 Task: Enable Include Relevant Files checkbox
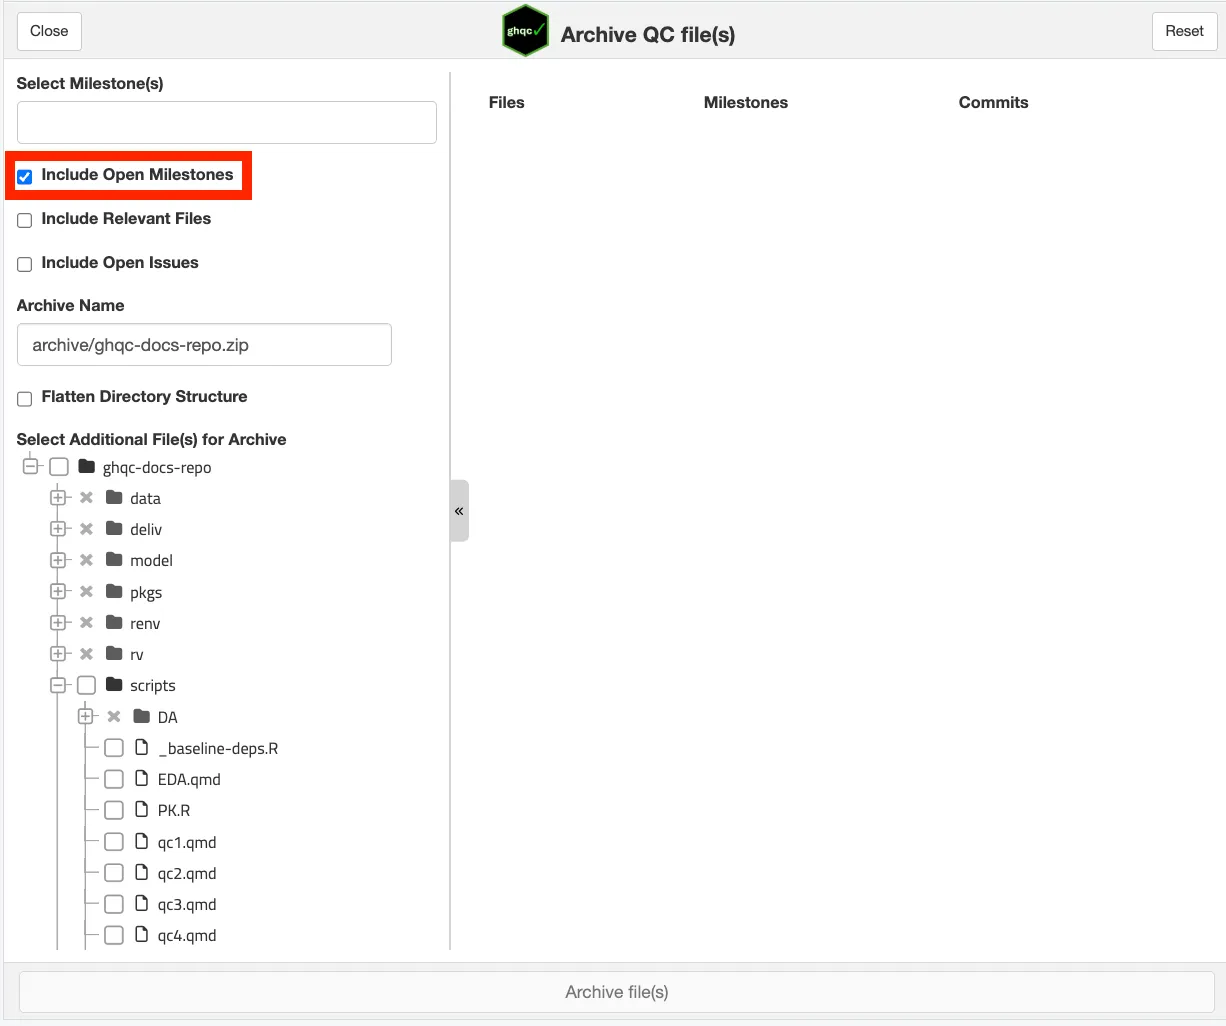25,221
